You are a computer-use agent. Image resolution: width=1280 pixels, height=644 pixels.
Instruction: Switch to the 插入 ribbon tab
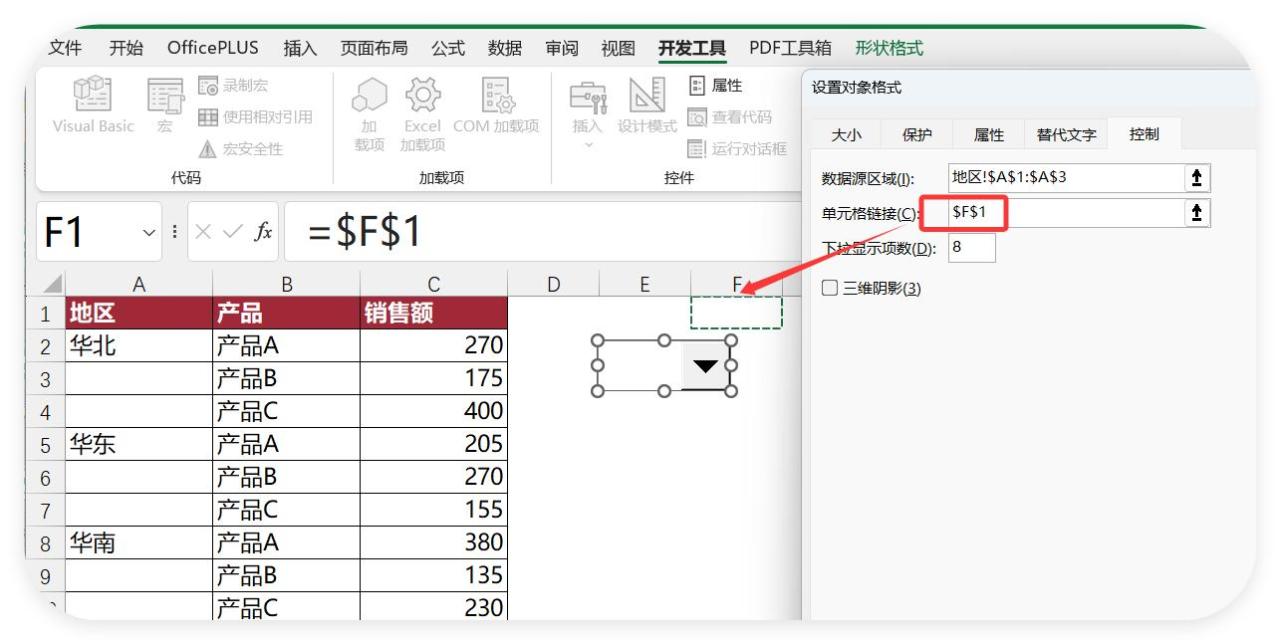[x=300, y=47]
